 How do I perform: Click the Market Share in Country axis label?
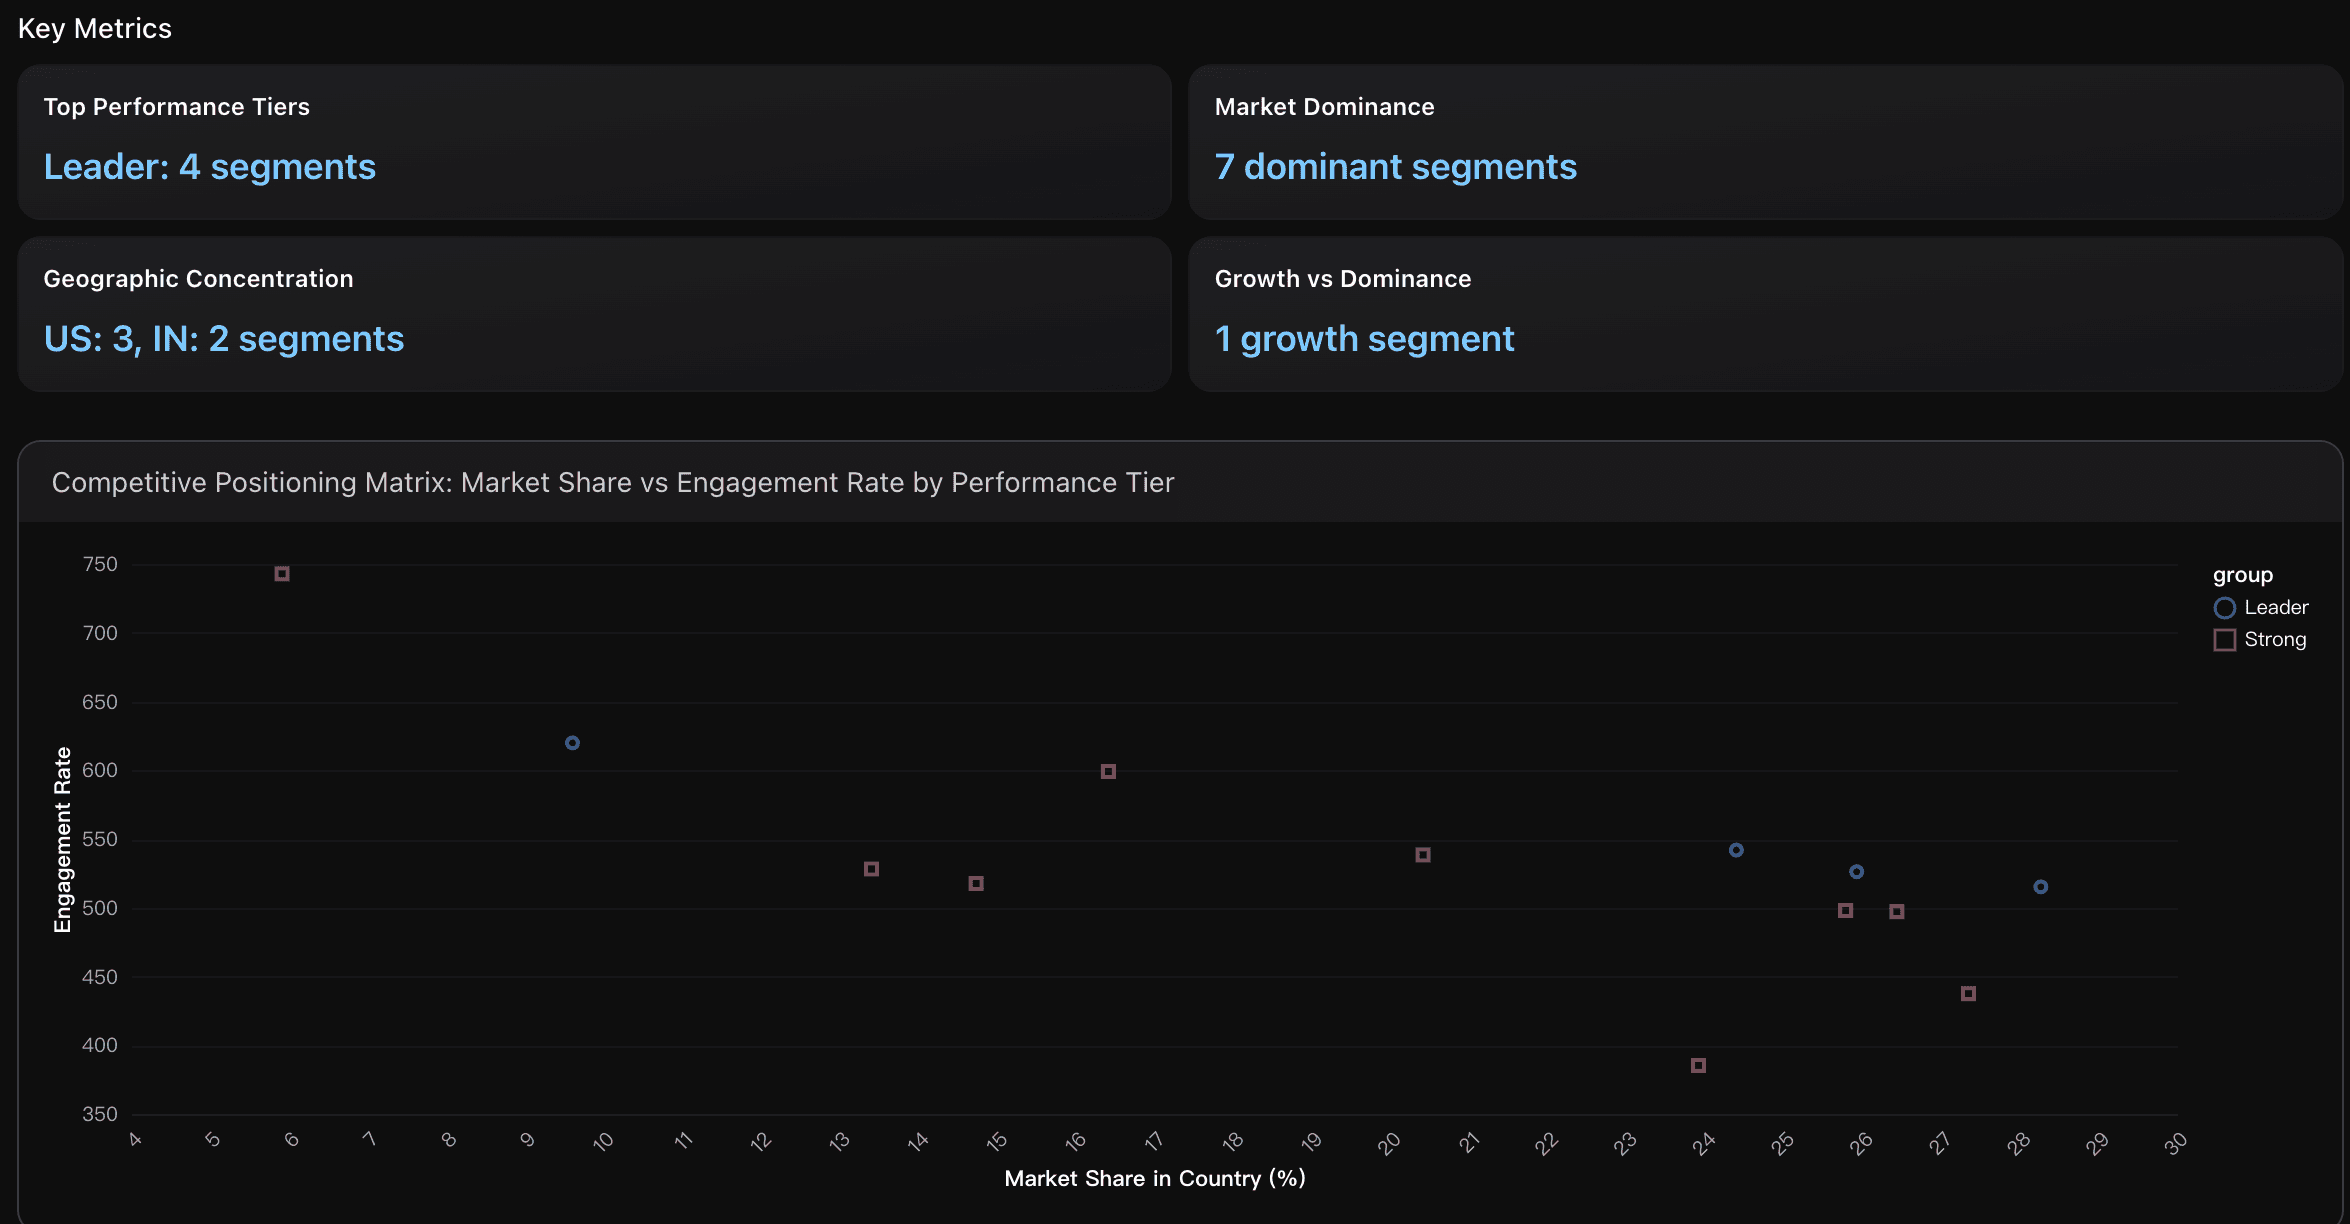tap(1155, 1179)
